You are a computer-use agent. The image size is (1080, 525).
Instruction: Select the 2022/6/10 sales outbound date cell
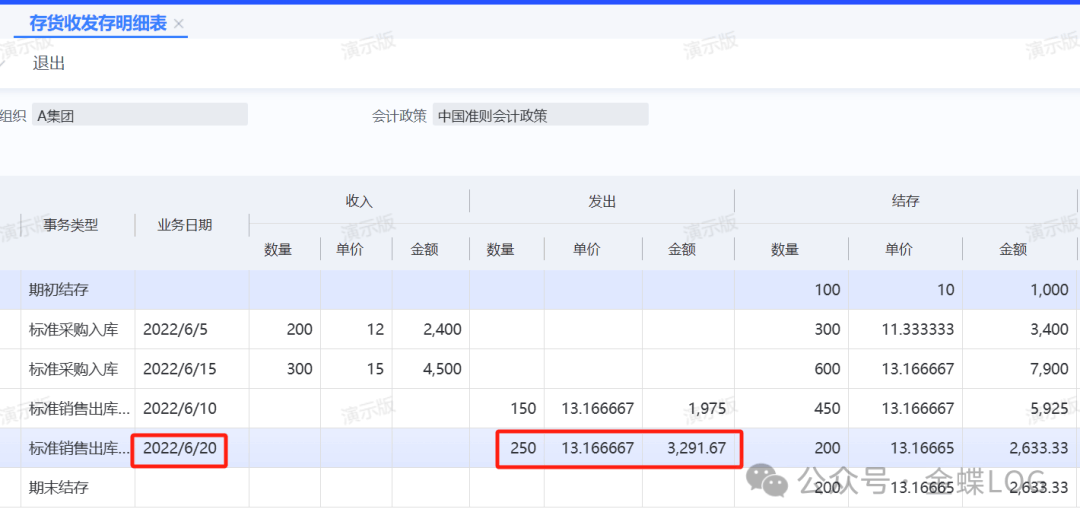point(182,408)
